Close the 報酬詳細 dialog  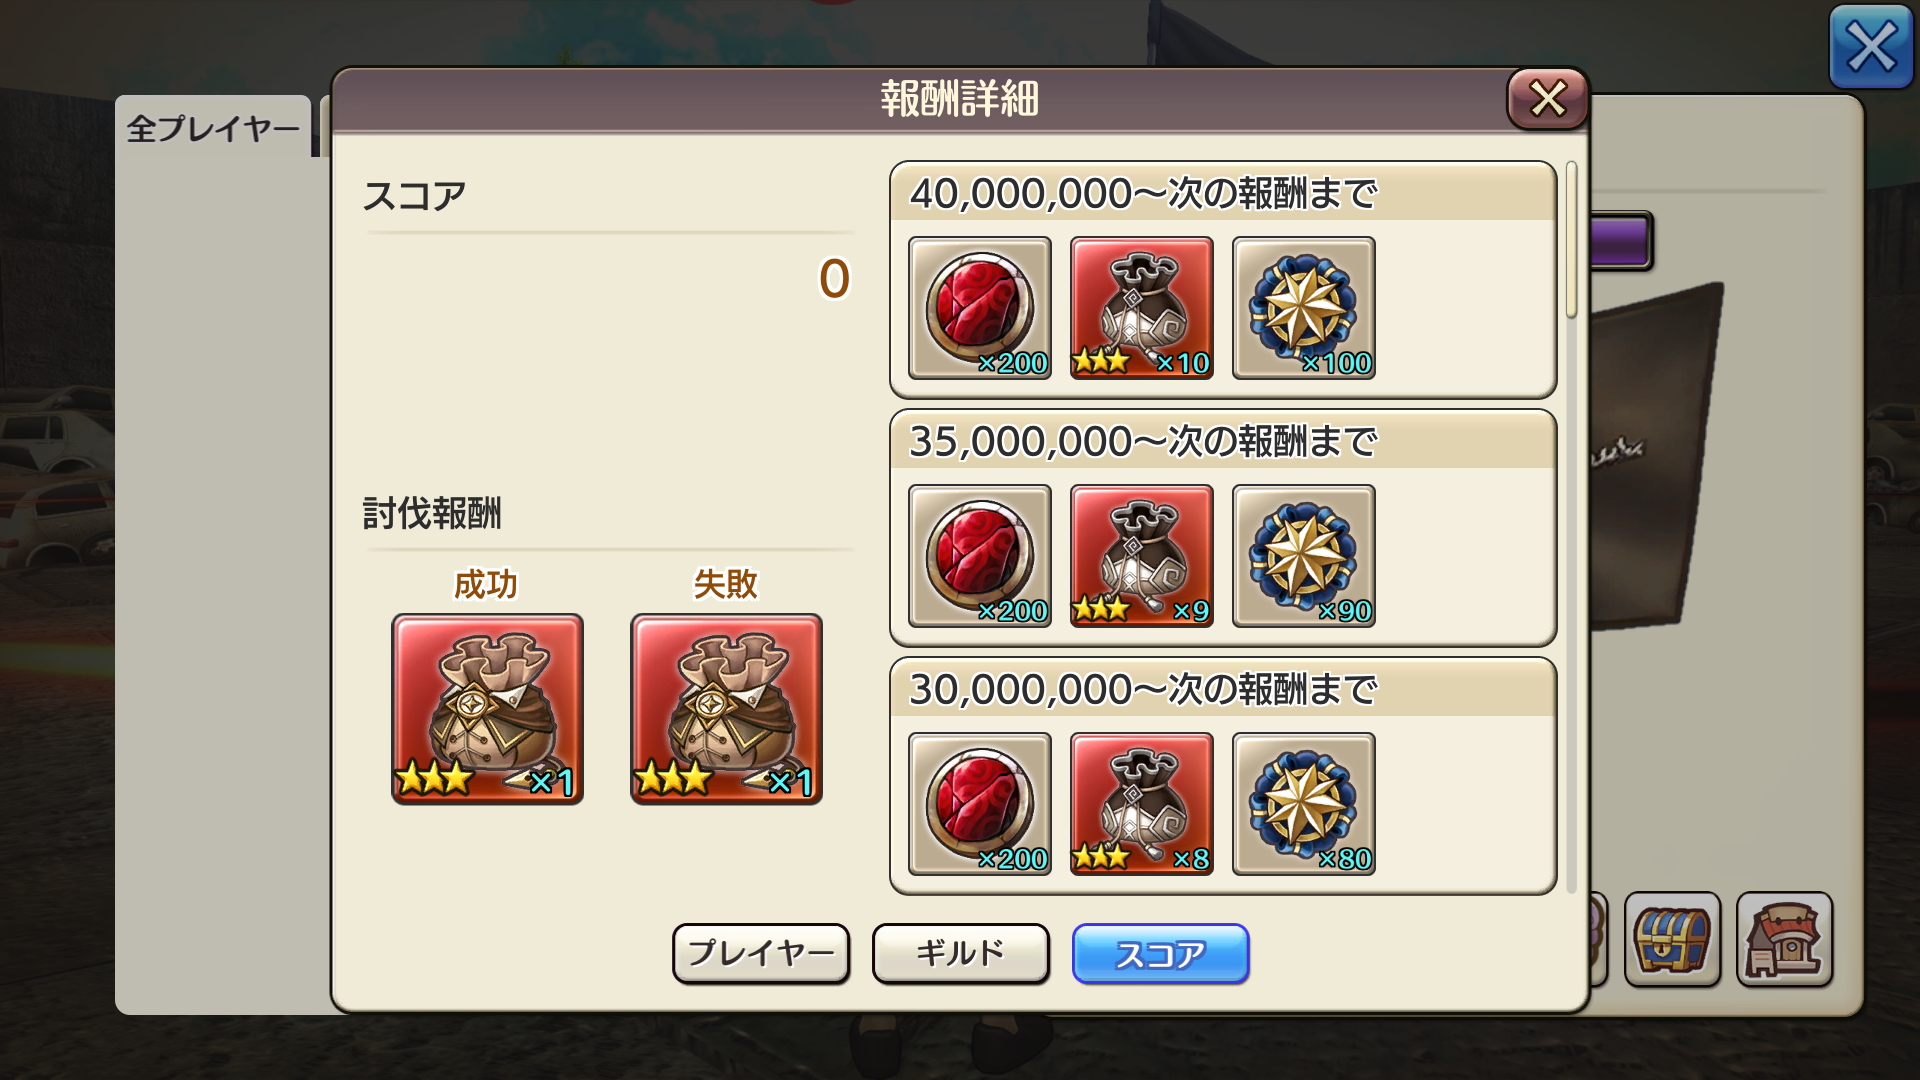1547,98
